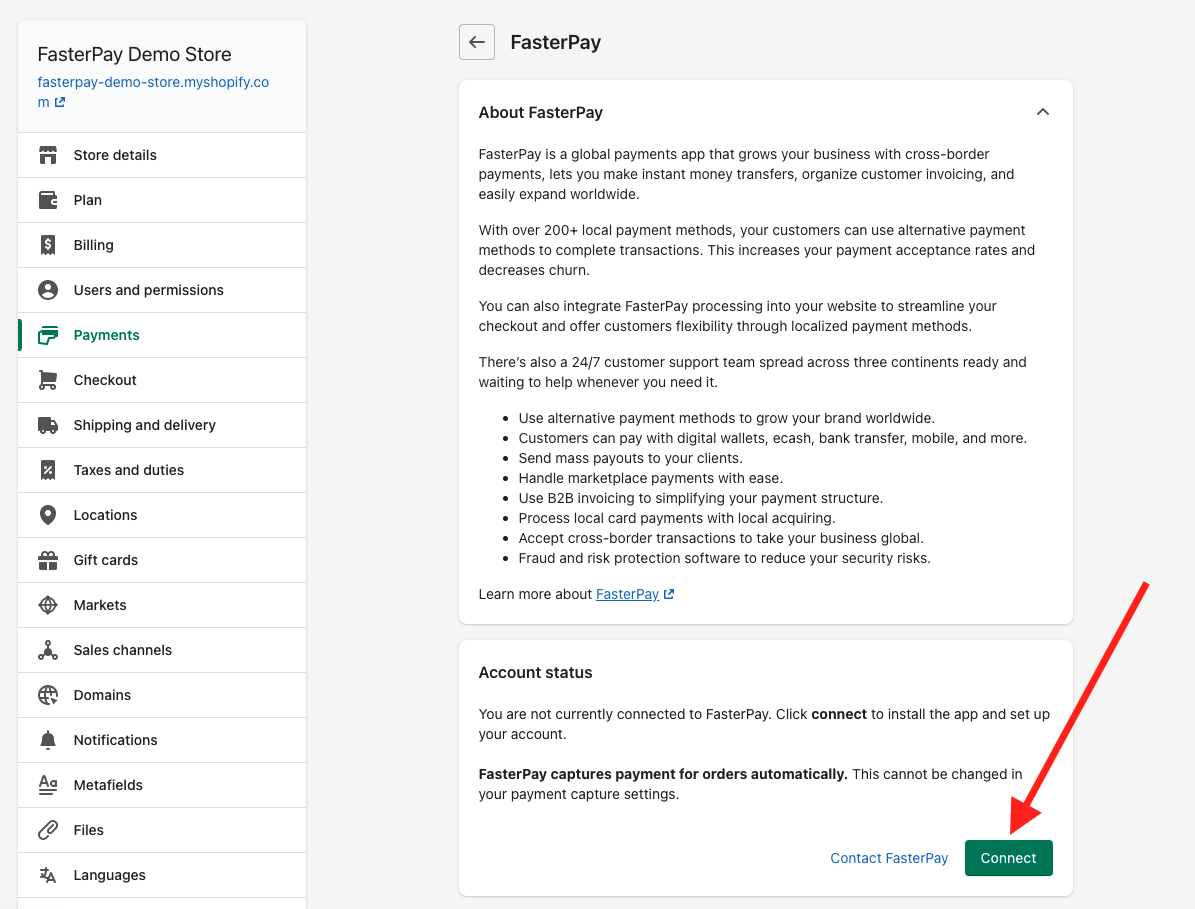This screenshot has height=909, width=1195.
Task: Open the Learn more FasterPay link
Action: click(627, 594)
